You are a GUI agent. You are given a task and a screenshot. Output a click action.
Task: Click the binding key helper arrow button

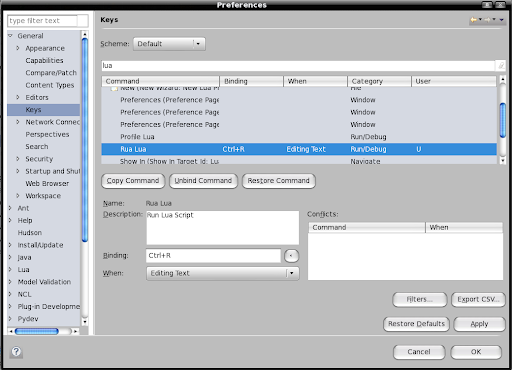pyautogui.click(x=291, y=256)
